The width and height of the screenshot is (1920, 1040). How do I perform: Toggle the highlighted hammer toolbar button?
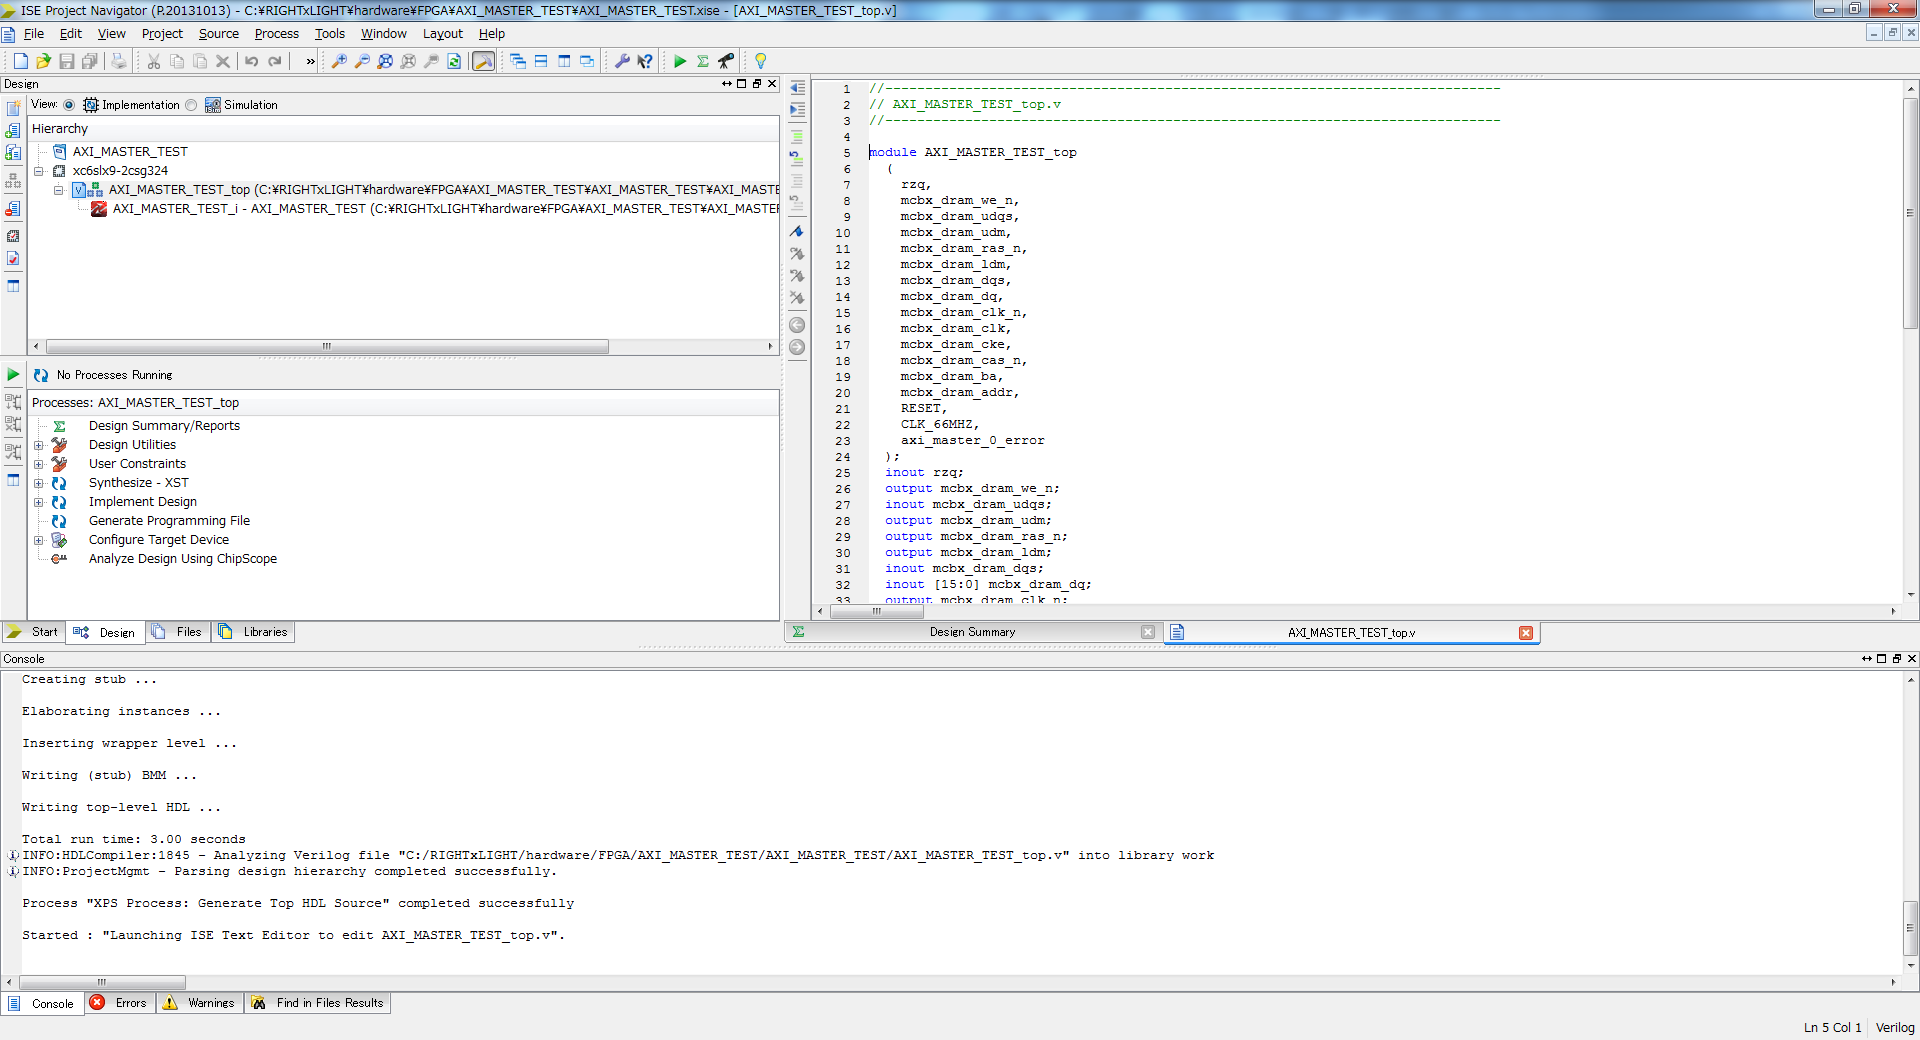coord(483,61)
